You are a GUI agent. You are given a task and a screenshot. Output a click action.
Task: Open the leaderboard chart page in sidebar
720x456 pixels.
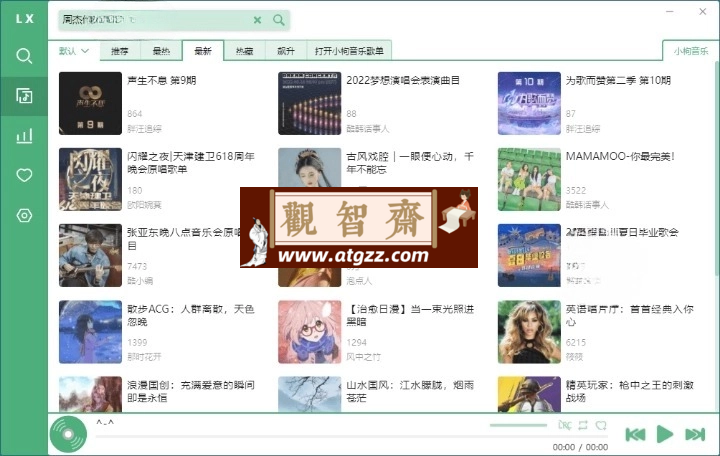pos(24,136)
